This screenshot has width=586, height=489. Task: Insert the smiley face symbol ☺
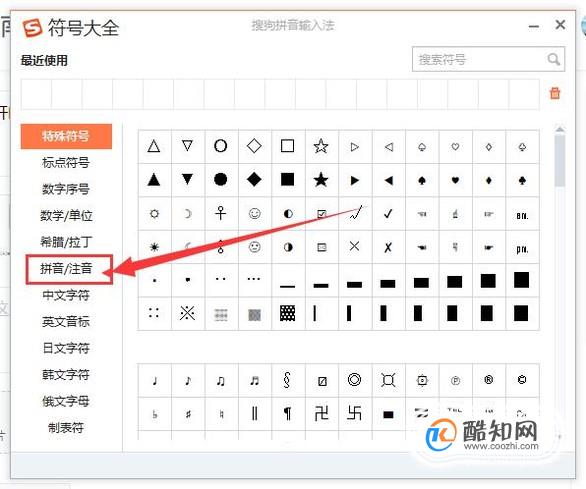(x=255, y=213)
